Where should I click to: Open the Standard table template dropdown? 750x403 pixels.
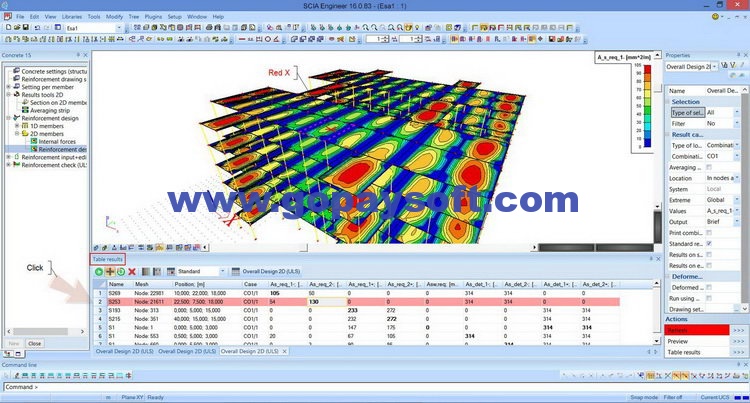222,272
